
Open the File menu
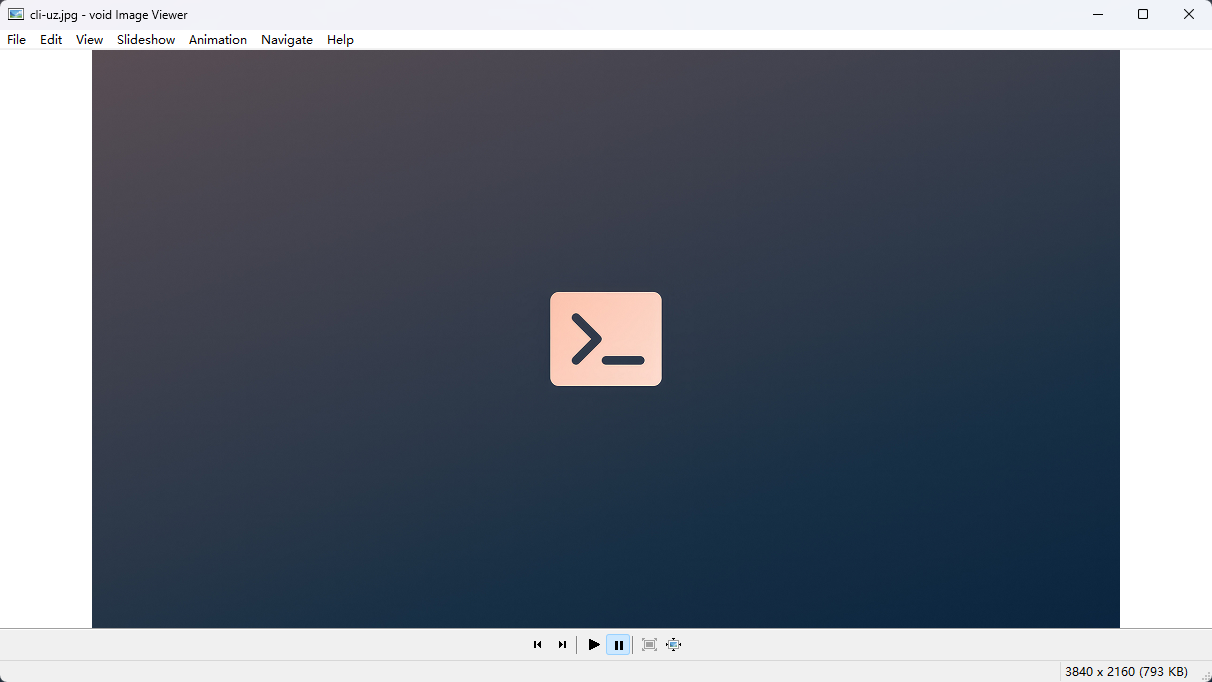click(x=16, y=40)
